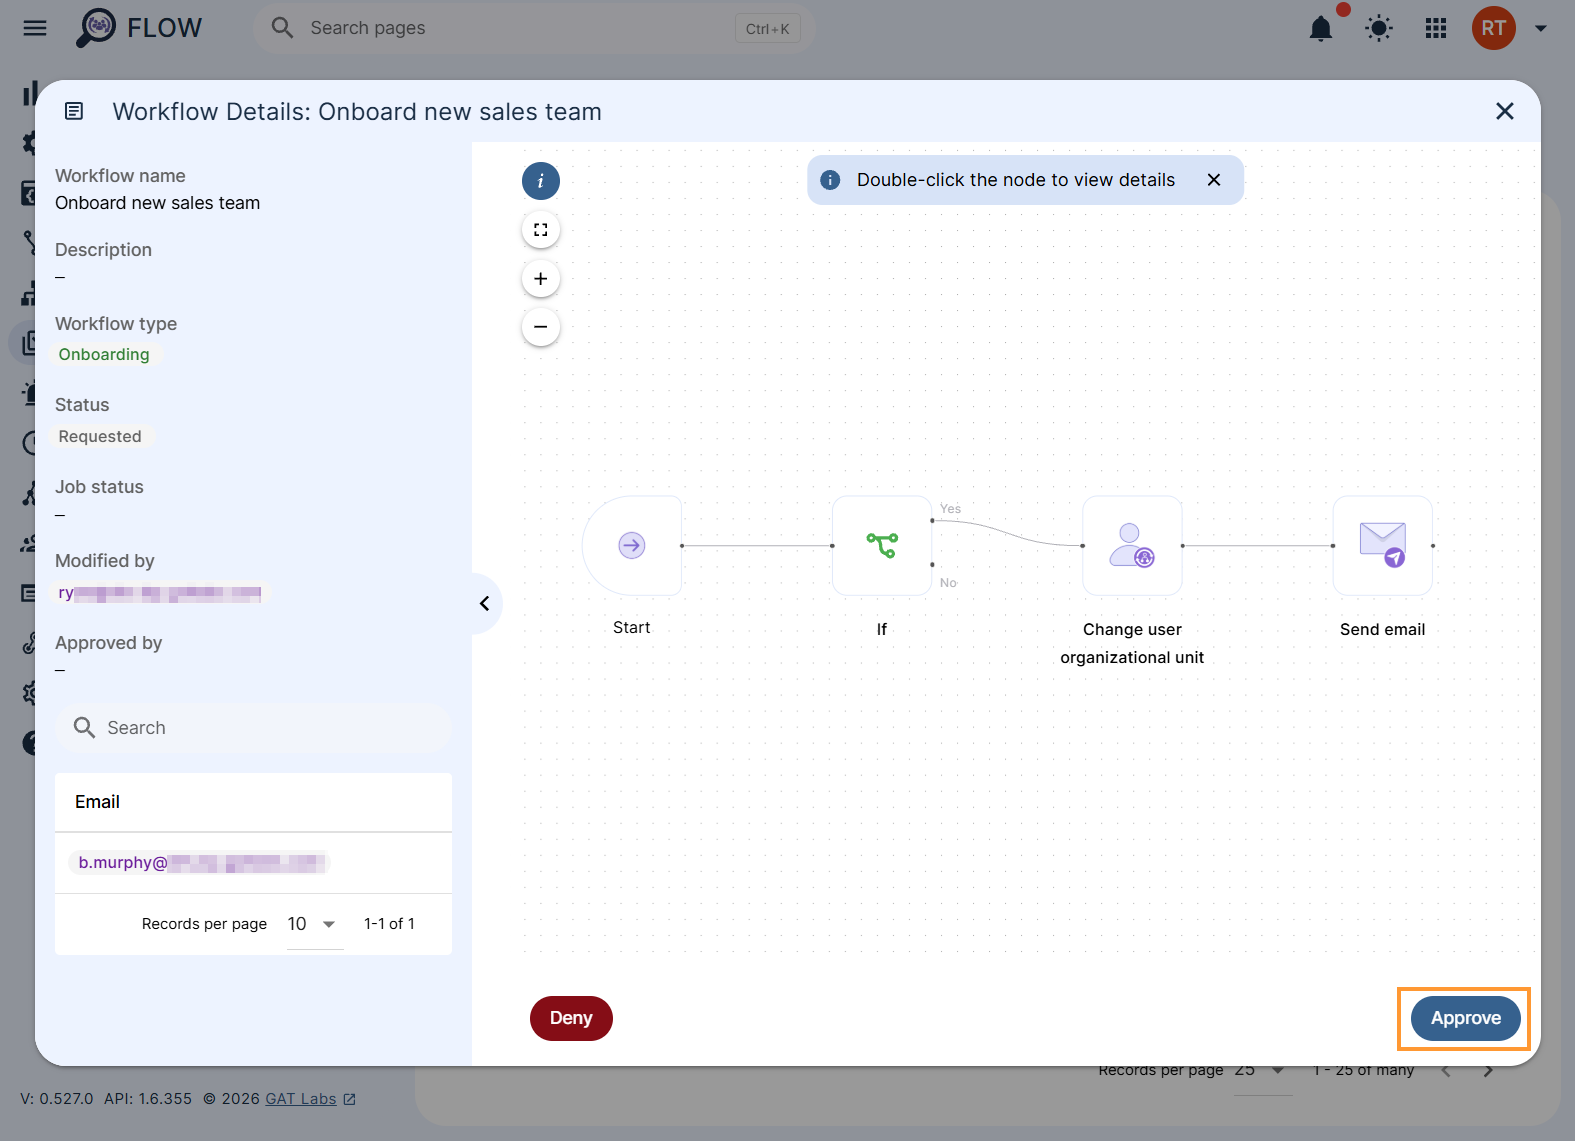Viewport: 1575px width, 1141px height.
Task: Click the '1-1 of 1' pagination text
Action: [389, 924]
